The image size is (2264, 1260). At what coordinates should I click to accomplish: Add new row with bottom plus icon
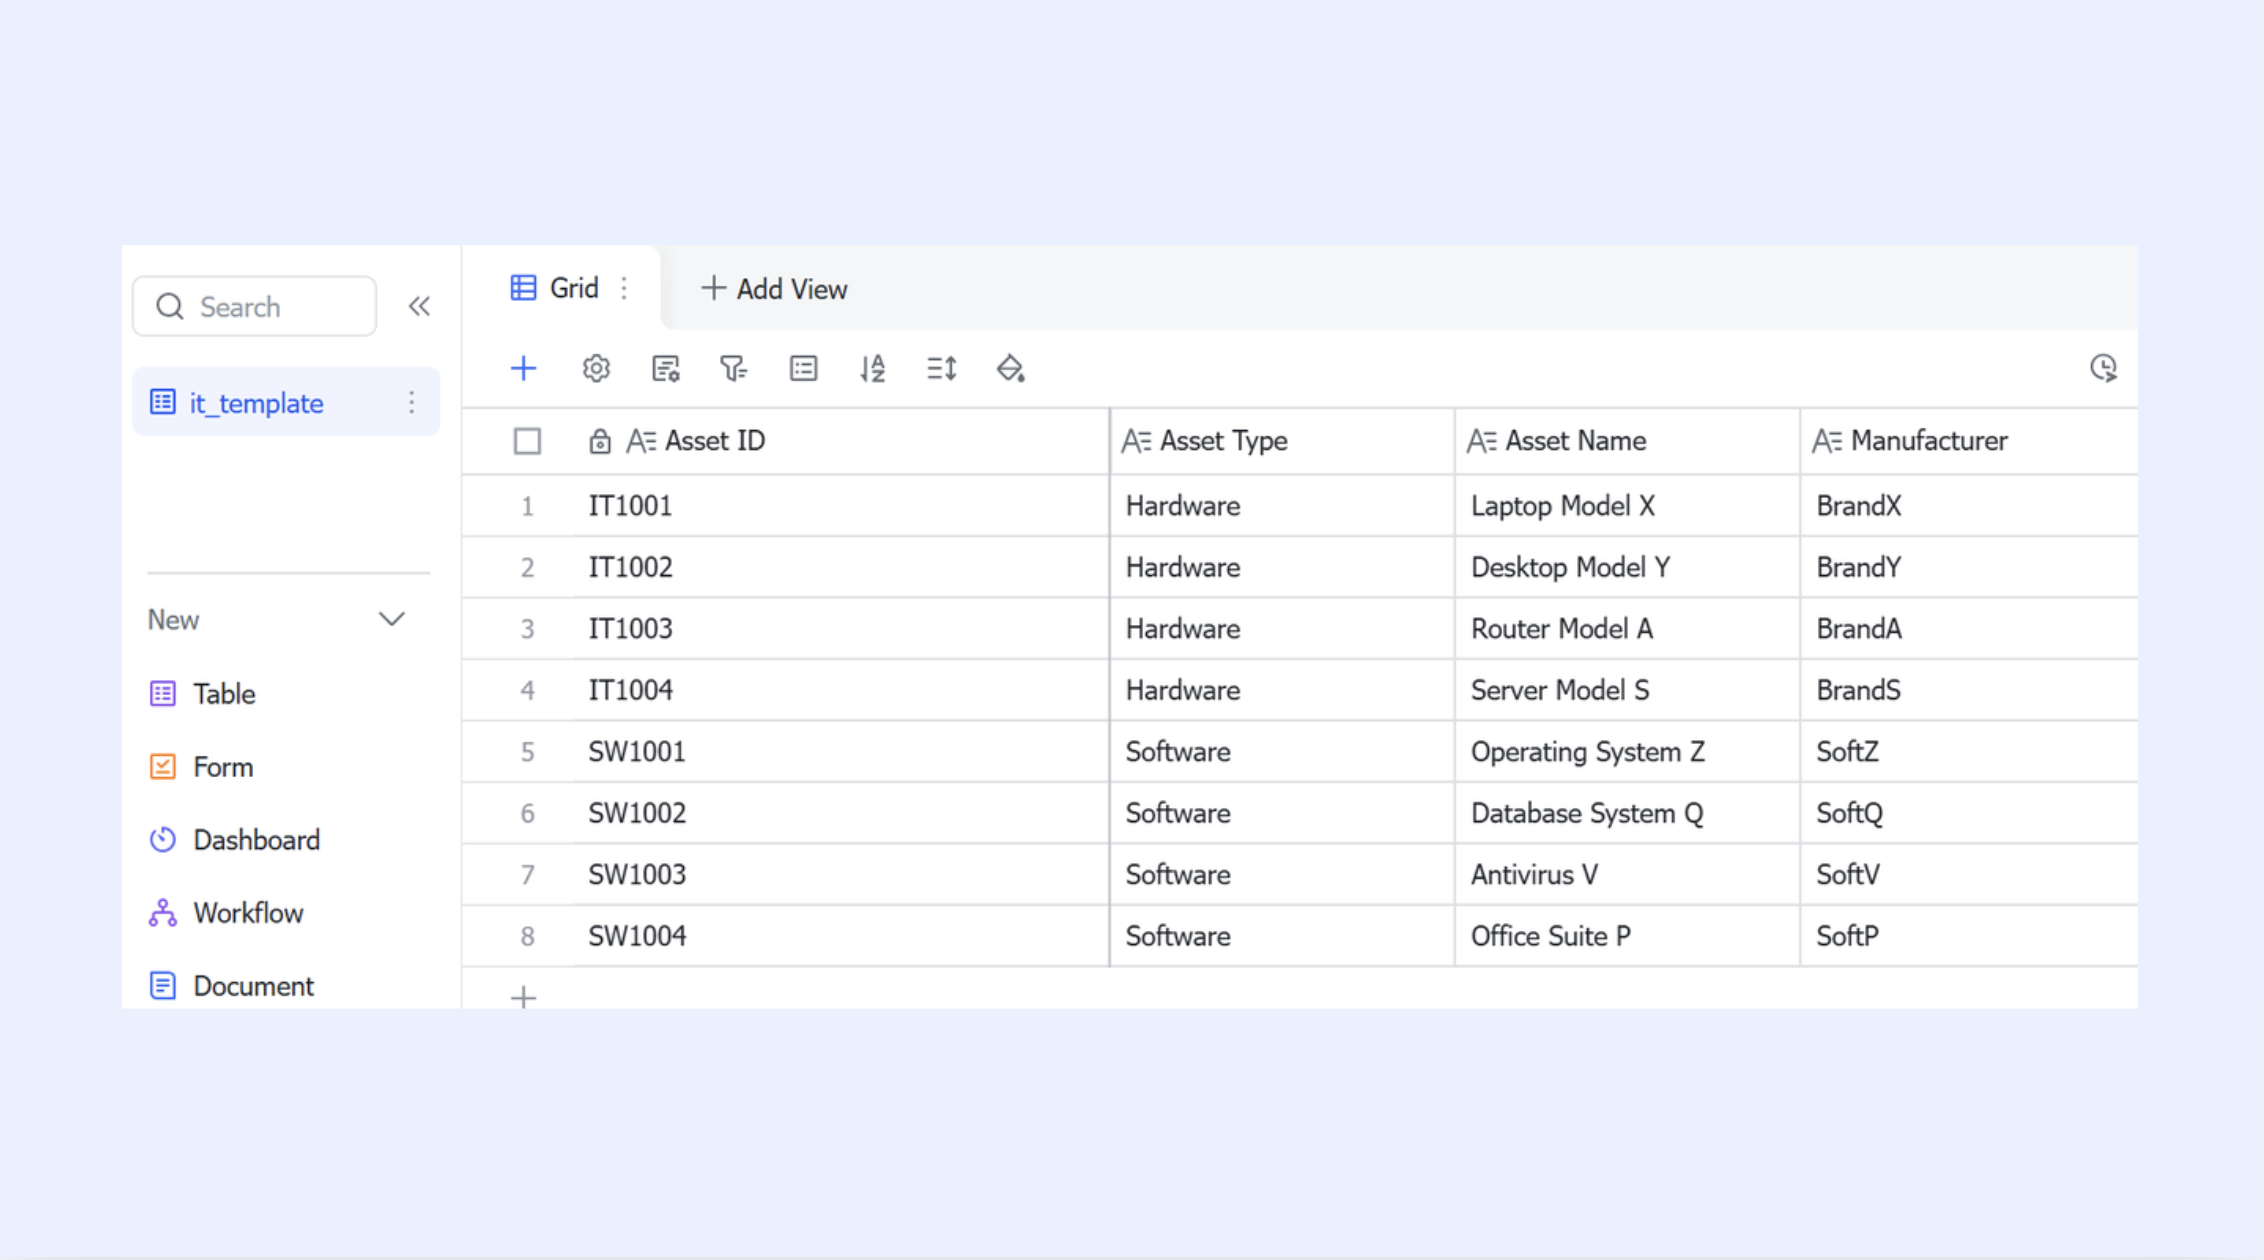[x=523, y=997]
